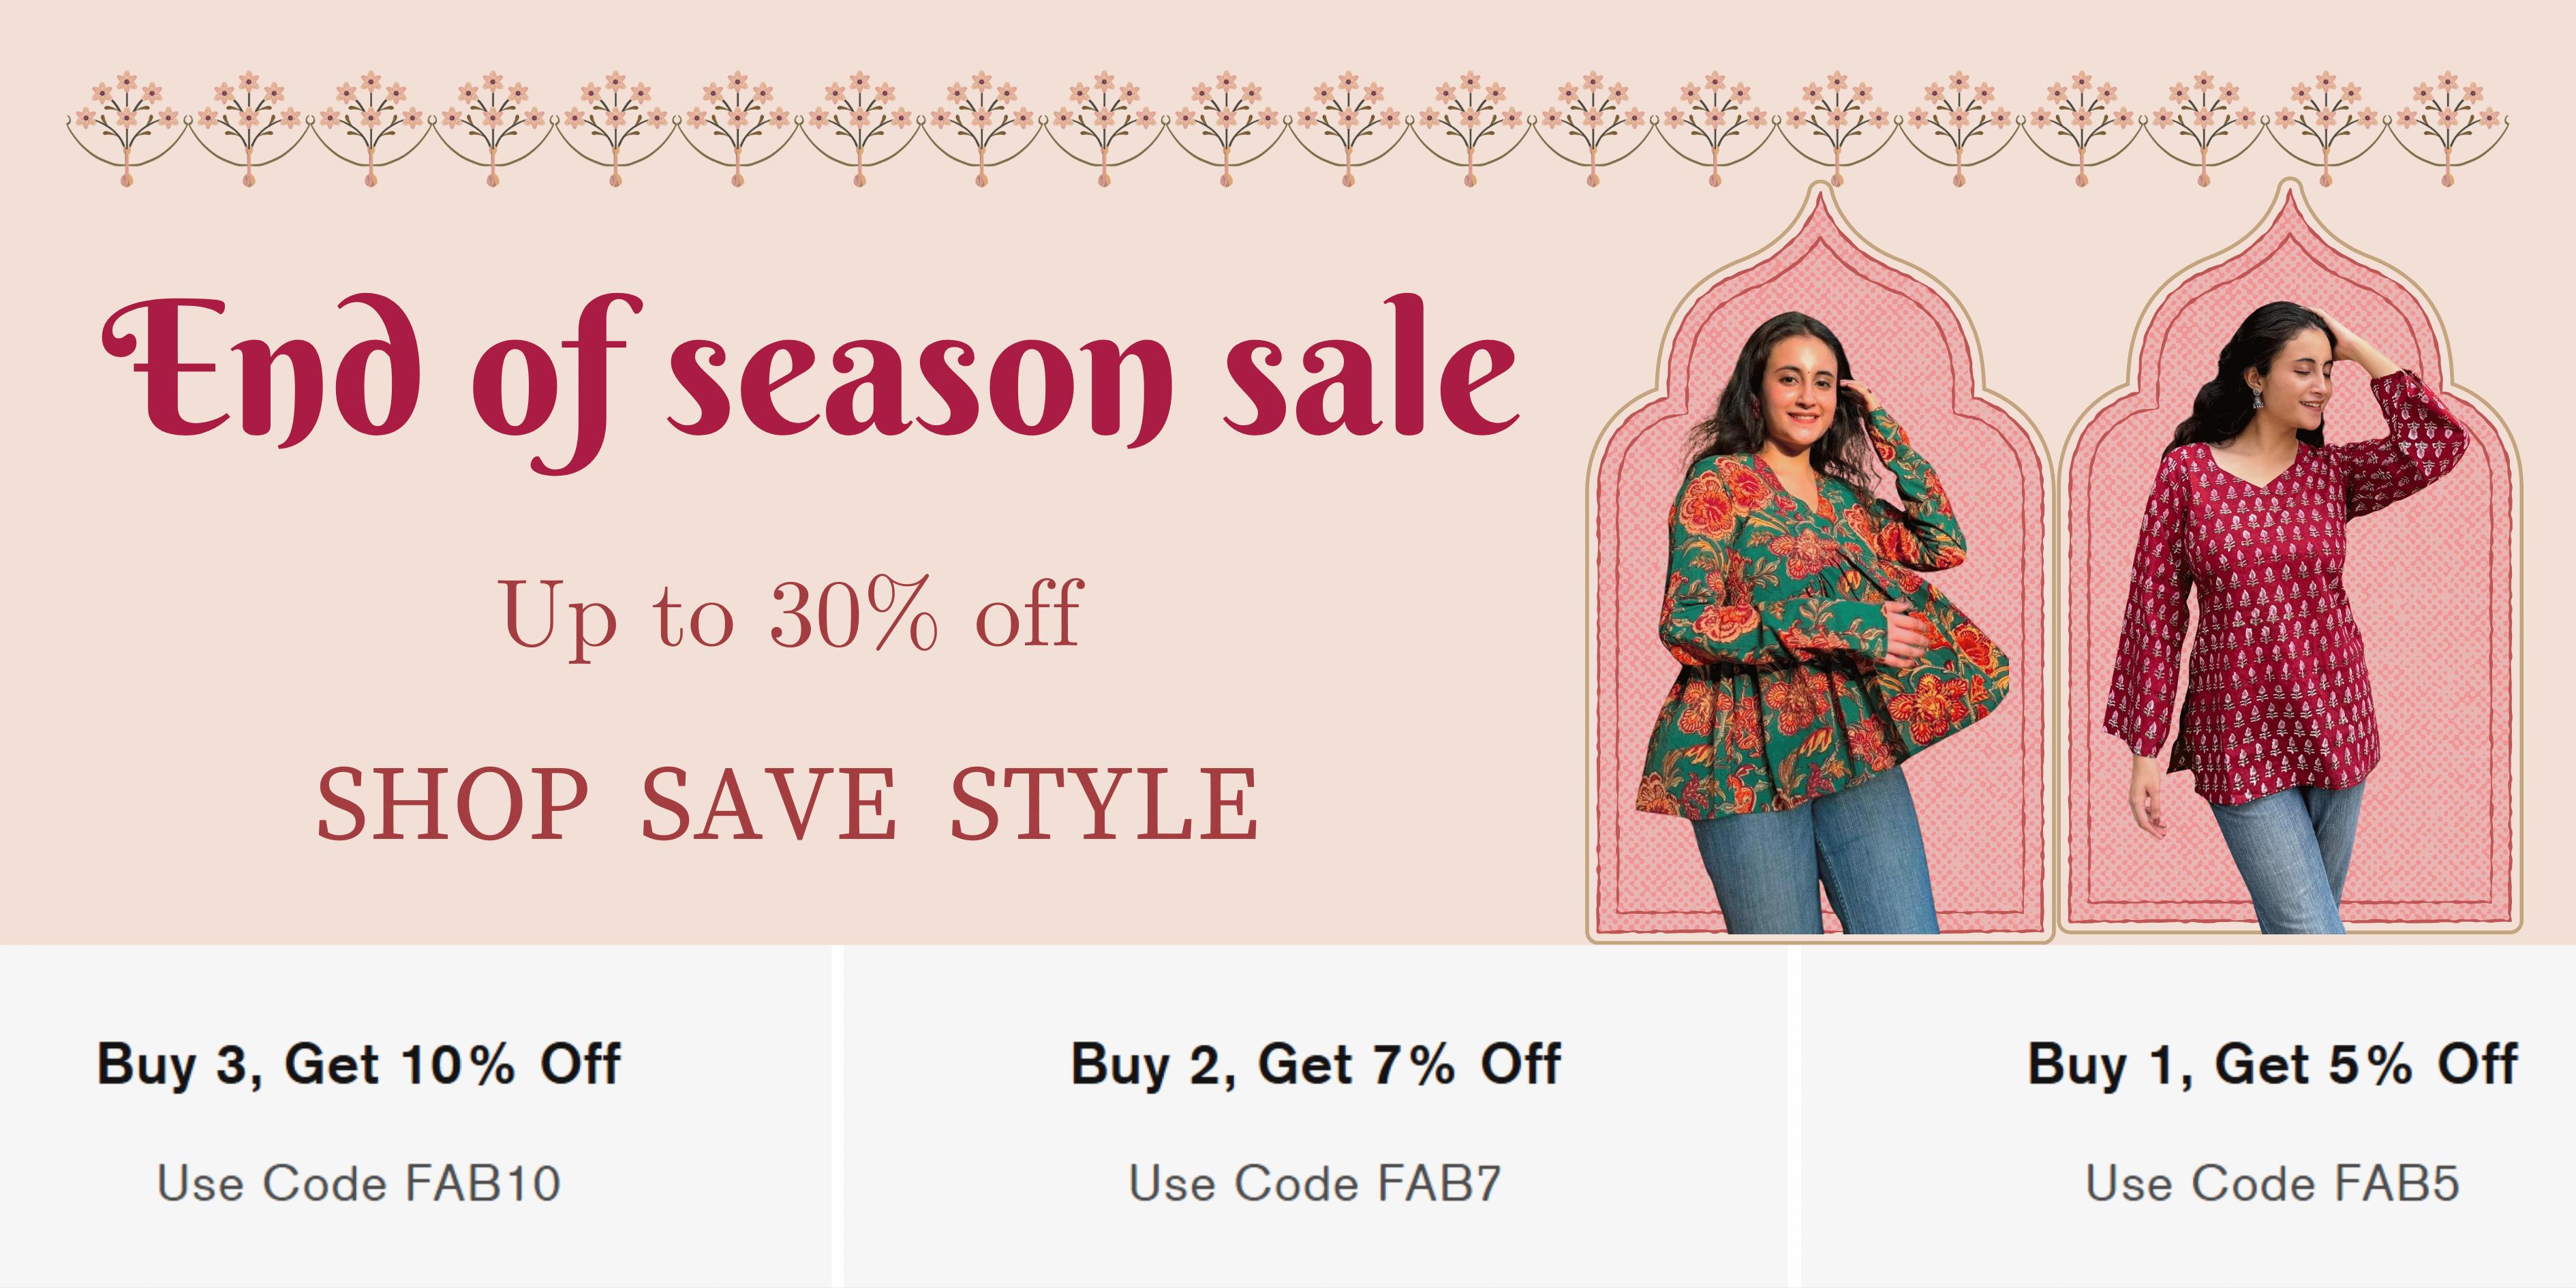Click the Buy 1, Get 5% Off offer
The width and height of the screenshot is (2576, 1288).
(2272, 1063)
